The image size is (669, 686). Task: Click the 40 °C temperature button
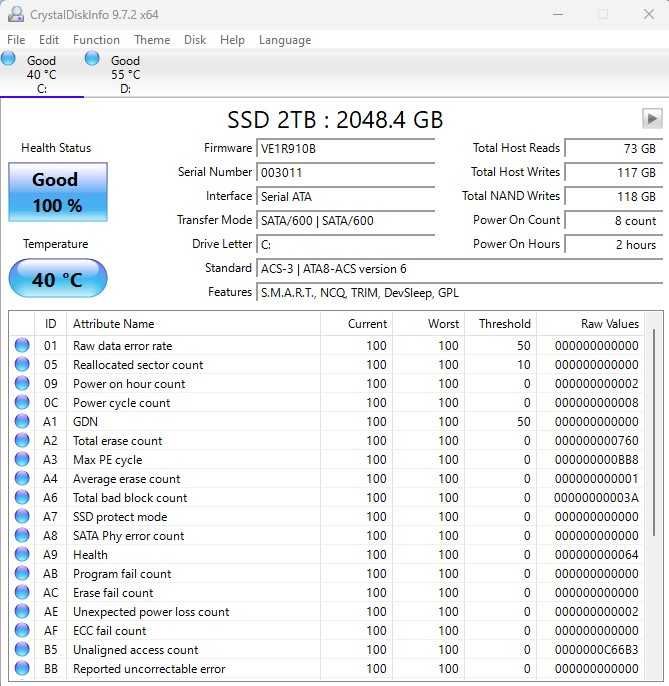tap(58, 279)
